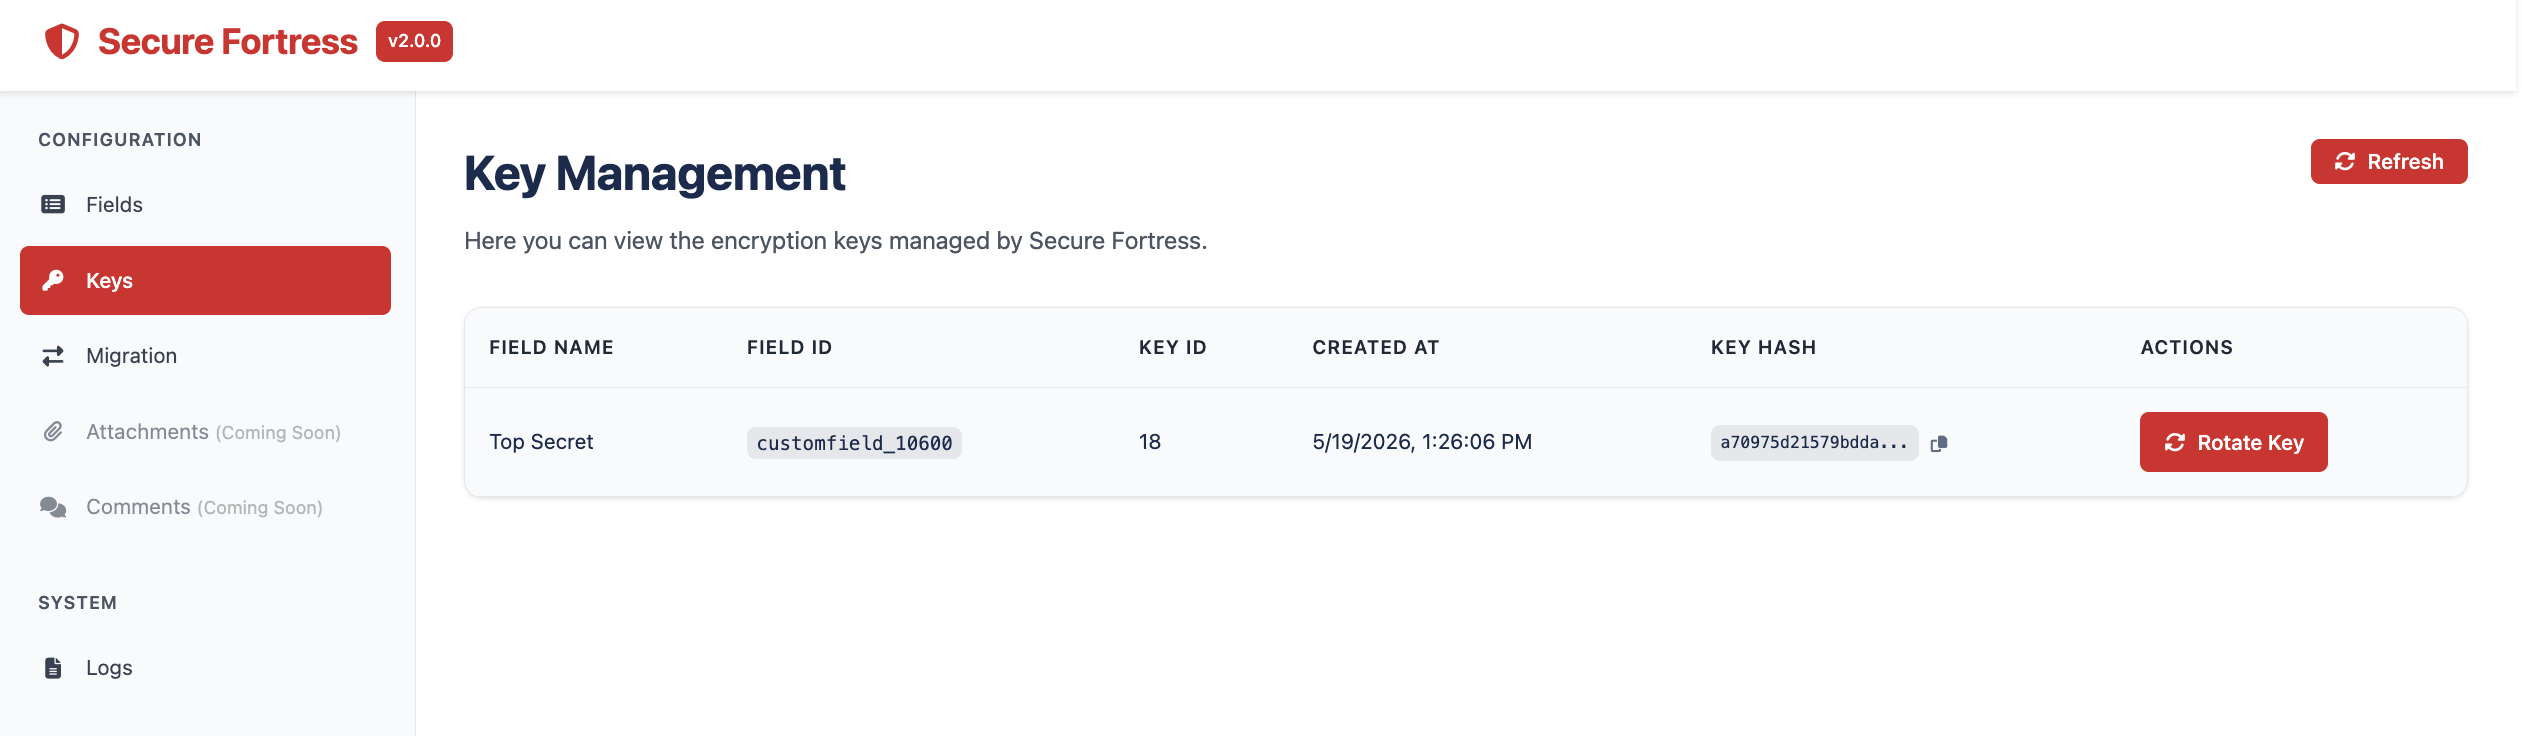Click the Secure Fortress title text
Viewport: 2522px width, 736px height.
point(228,41)
